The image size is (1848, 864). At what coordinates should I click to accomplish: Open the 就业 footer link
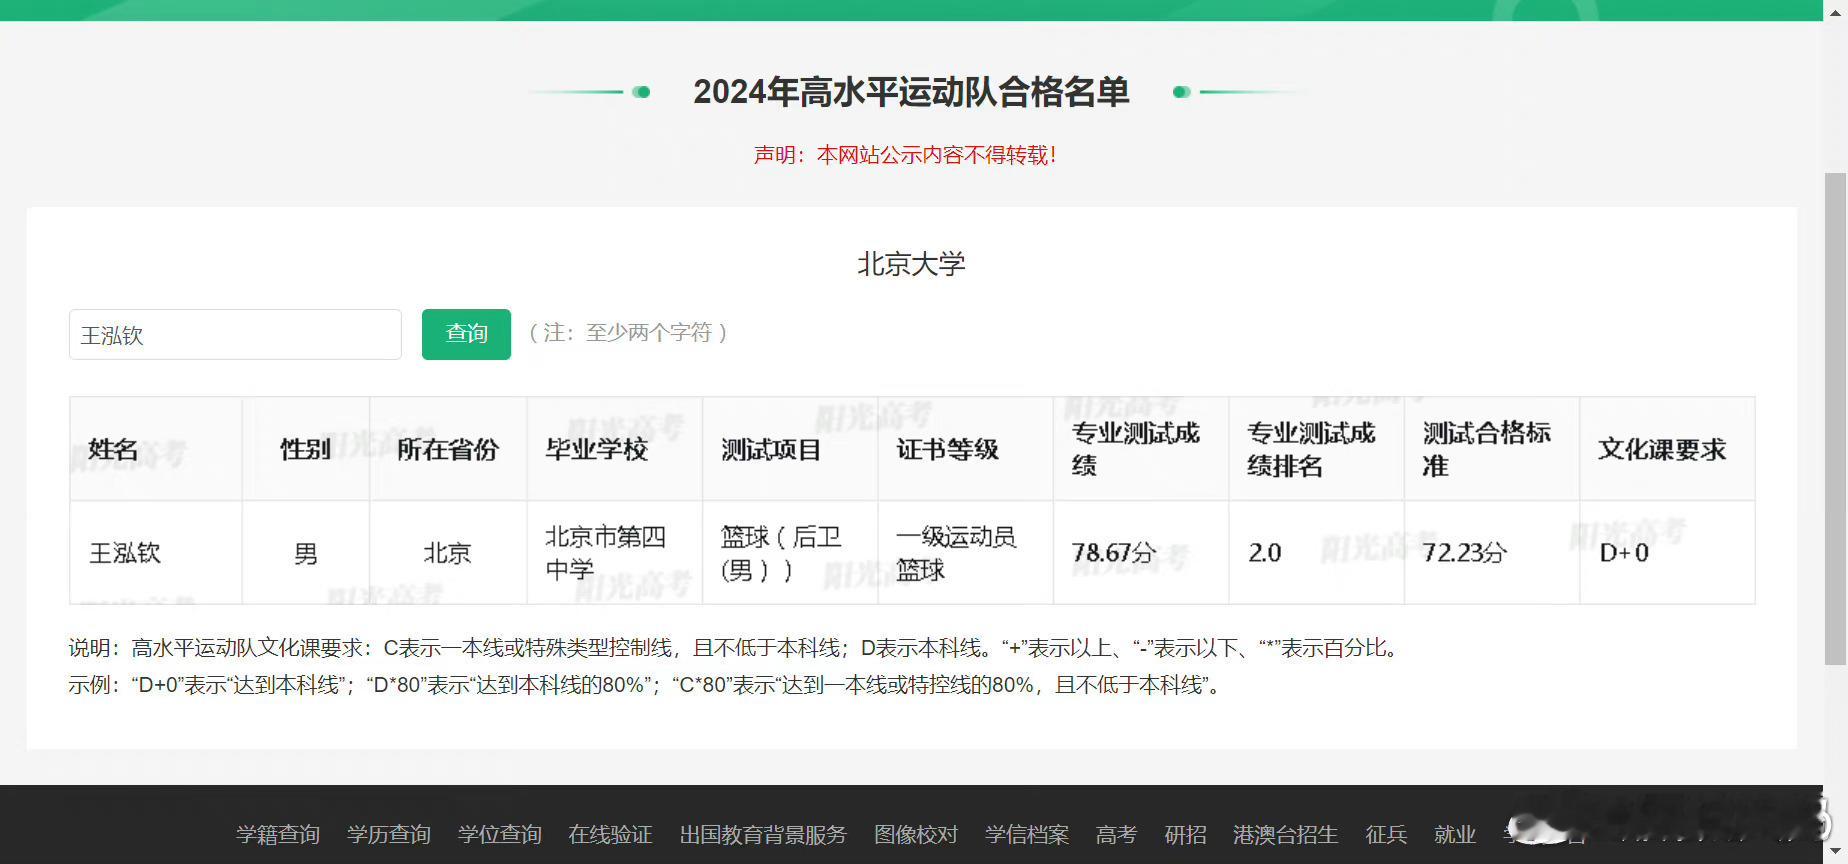click(1455, 834)
